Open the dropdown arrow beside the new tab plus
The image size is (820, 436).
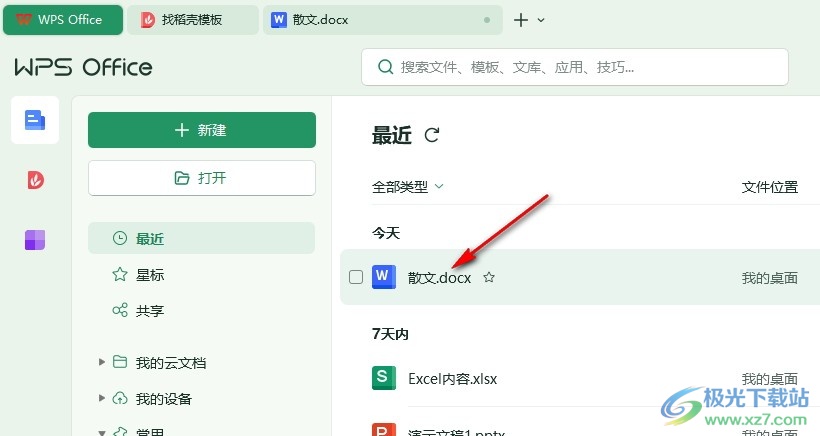[x=541, y=20]
